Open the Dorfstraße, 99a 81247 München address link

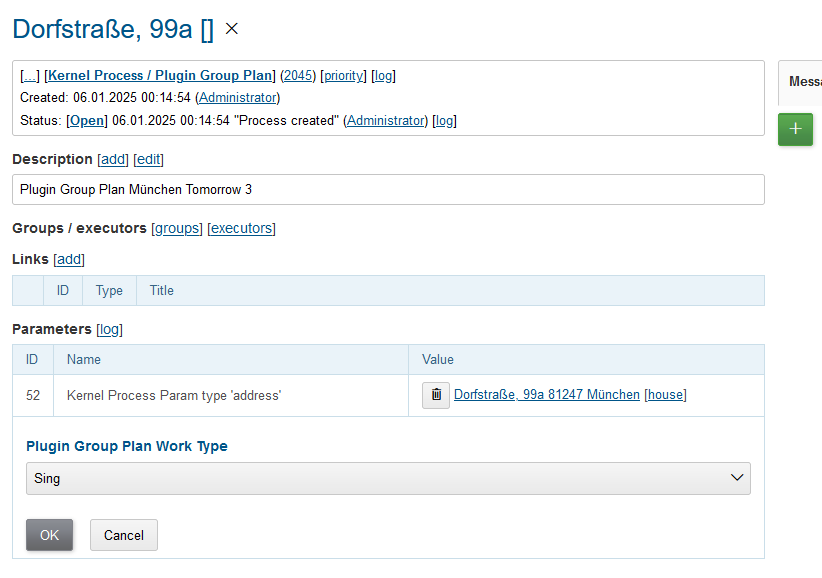click(546, 395)
